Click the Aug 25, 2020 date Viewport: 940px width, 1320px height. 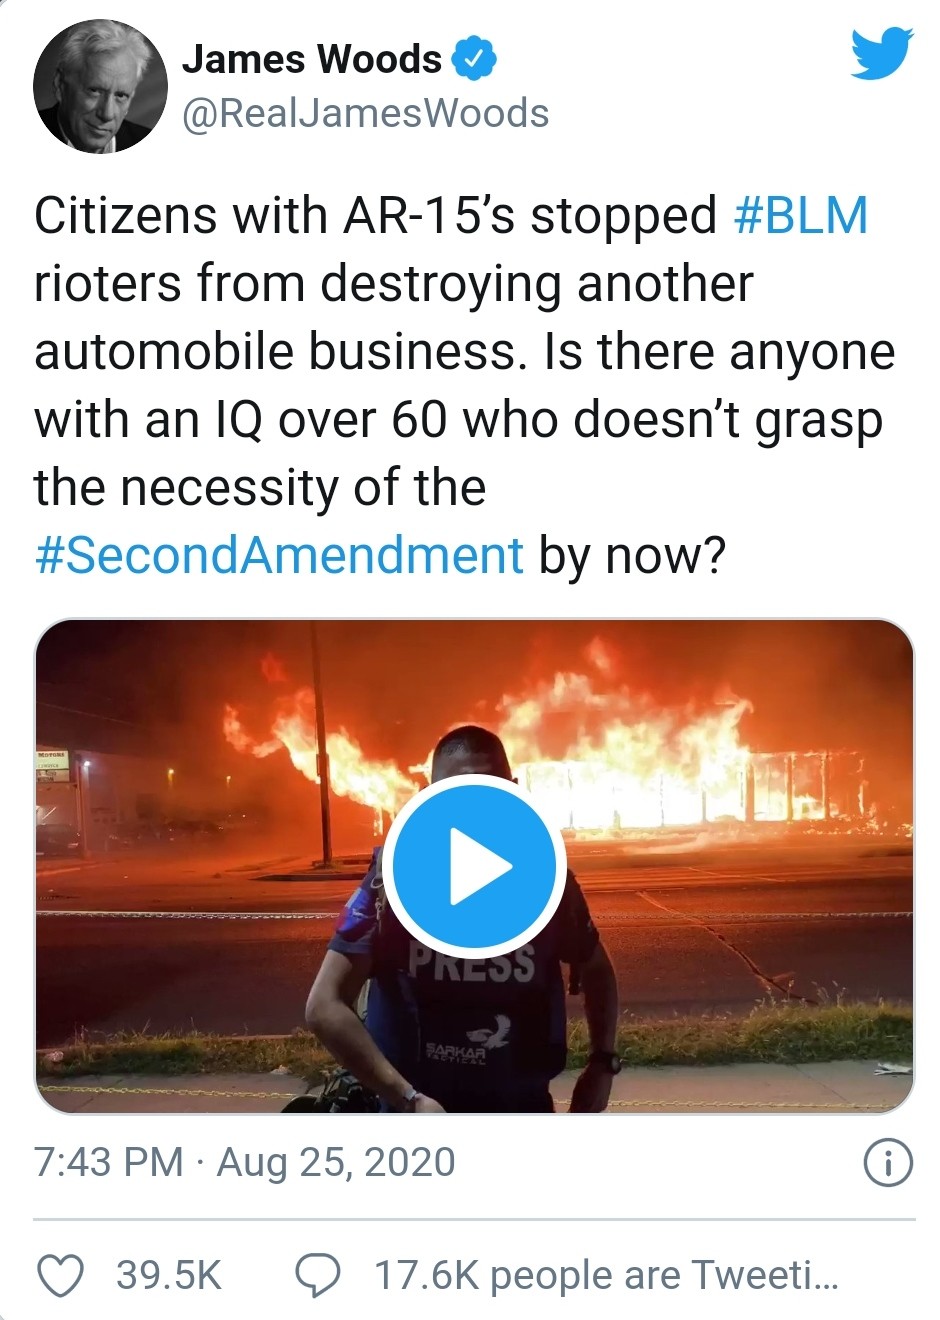pos(336,1163)
